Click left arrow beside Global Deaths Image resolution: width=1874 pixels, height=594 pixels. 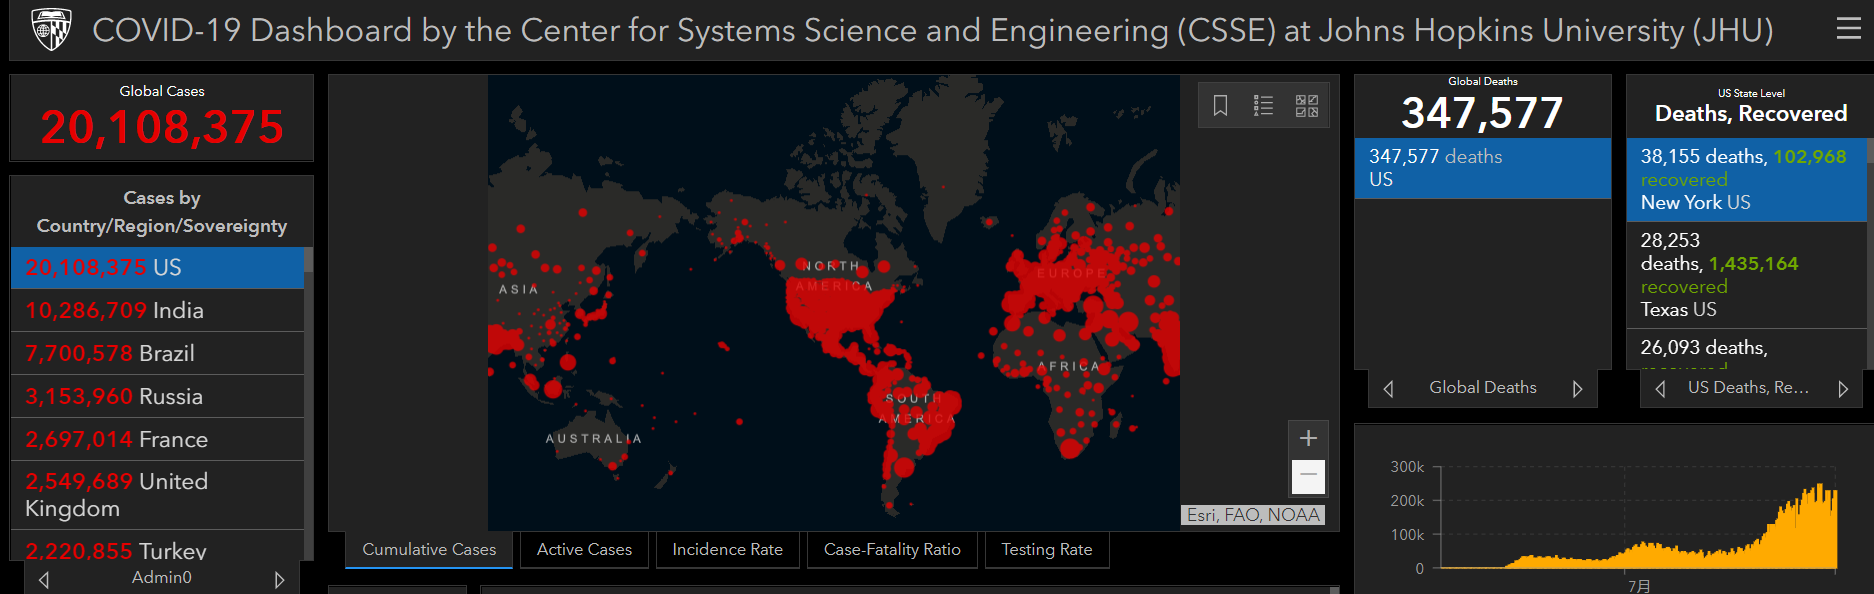click(x=1388, y=389)
